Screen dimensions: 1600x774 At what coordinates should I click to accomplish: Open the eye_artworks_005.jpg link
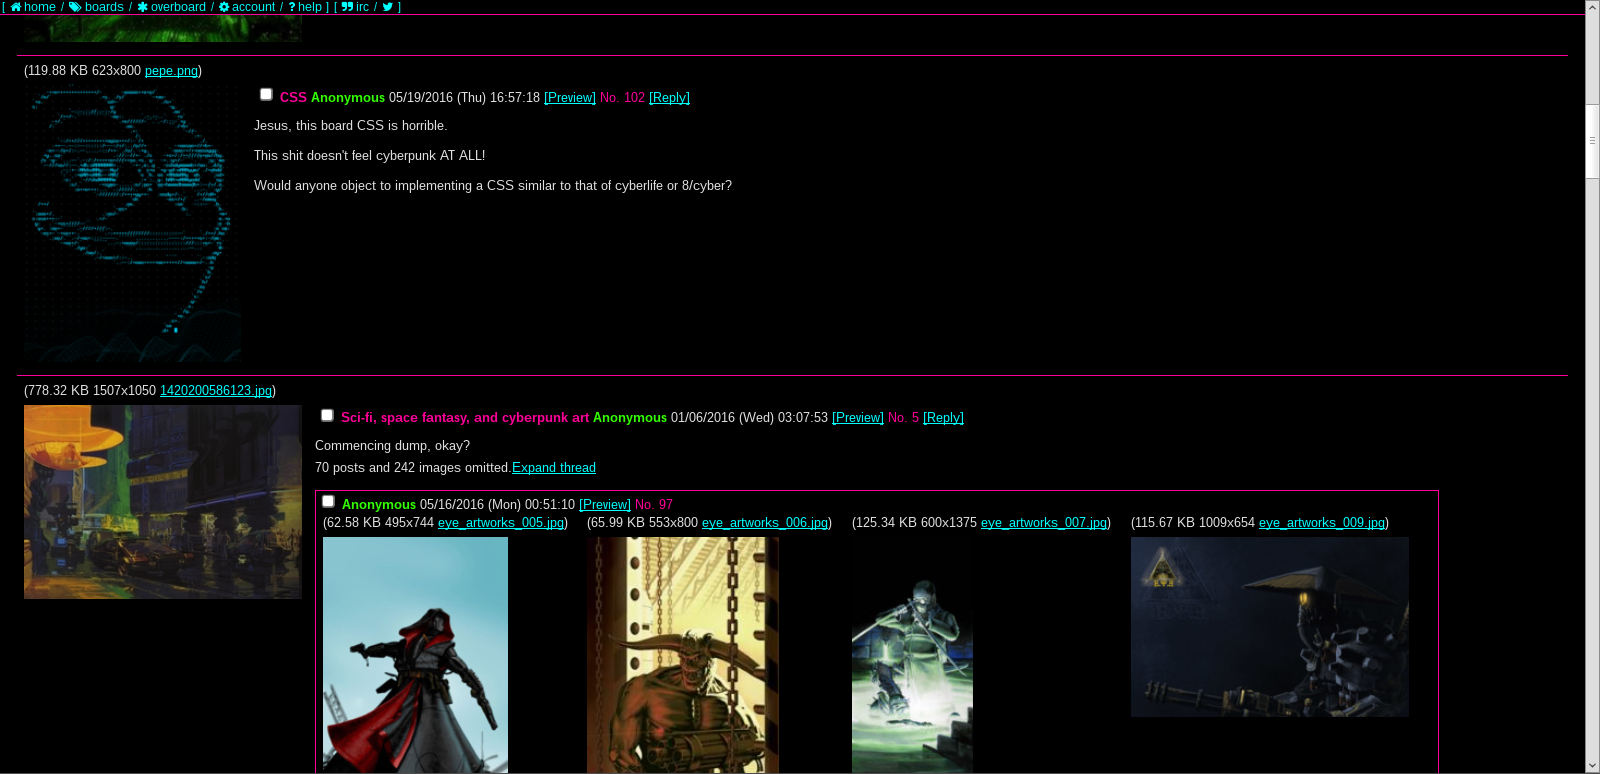[501, 523]
